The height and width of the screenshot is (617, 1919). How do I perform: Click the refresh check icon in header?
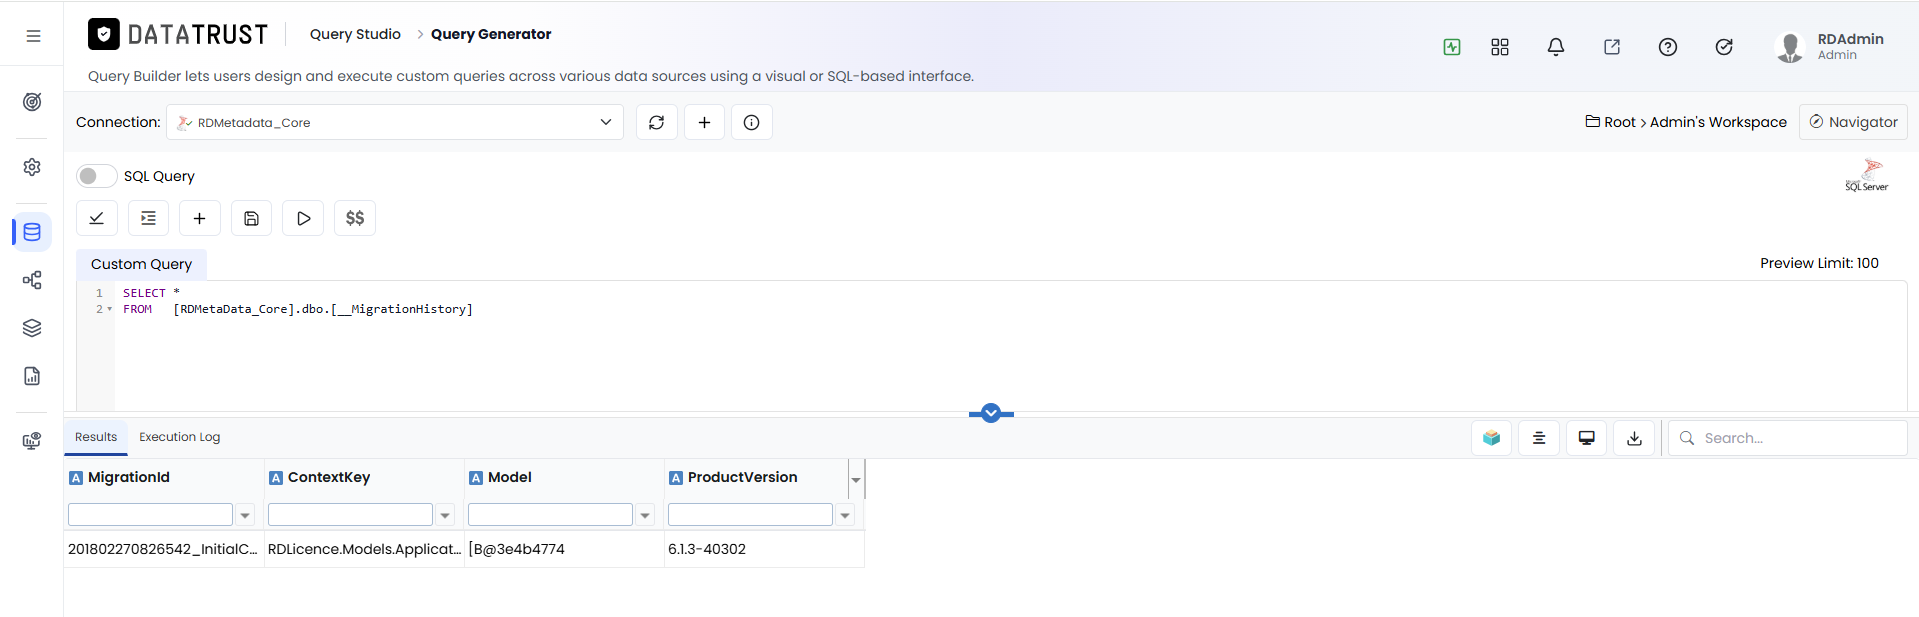1724,47
